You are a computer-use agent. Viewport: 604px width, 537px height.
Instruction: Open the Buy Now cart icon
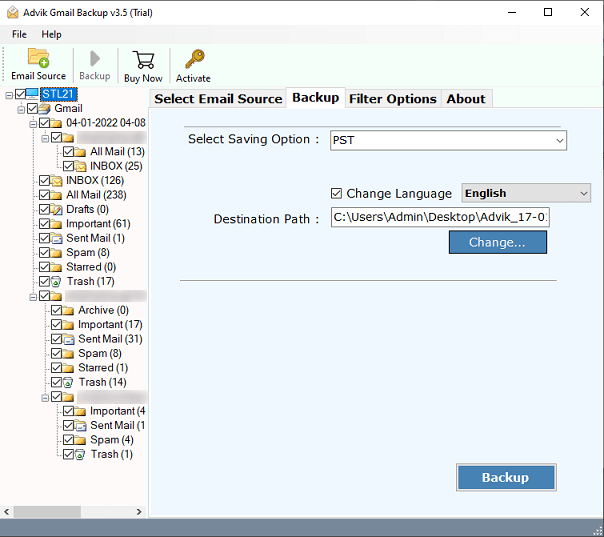(143, 60)
